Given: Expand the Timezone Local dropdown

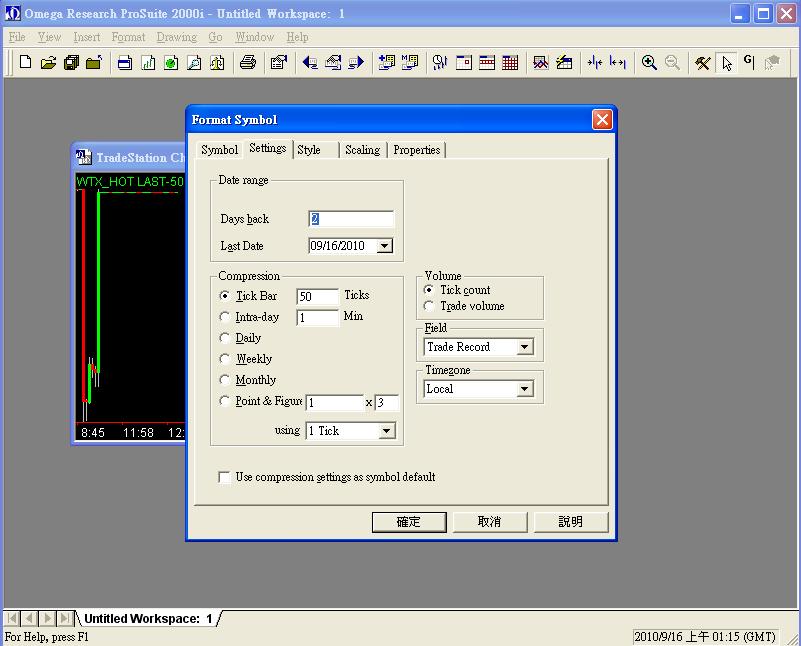Looking at the screenshot, I should (524, 389).
